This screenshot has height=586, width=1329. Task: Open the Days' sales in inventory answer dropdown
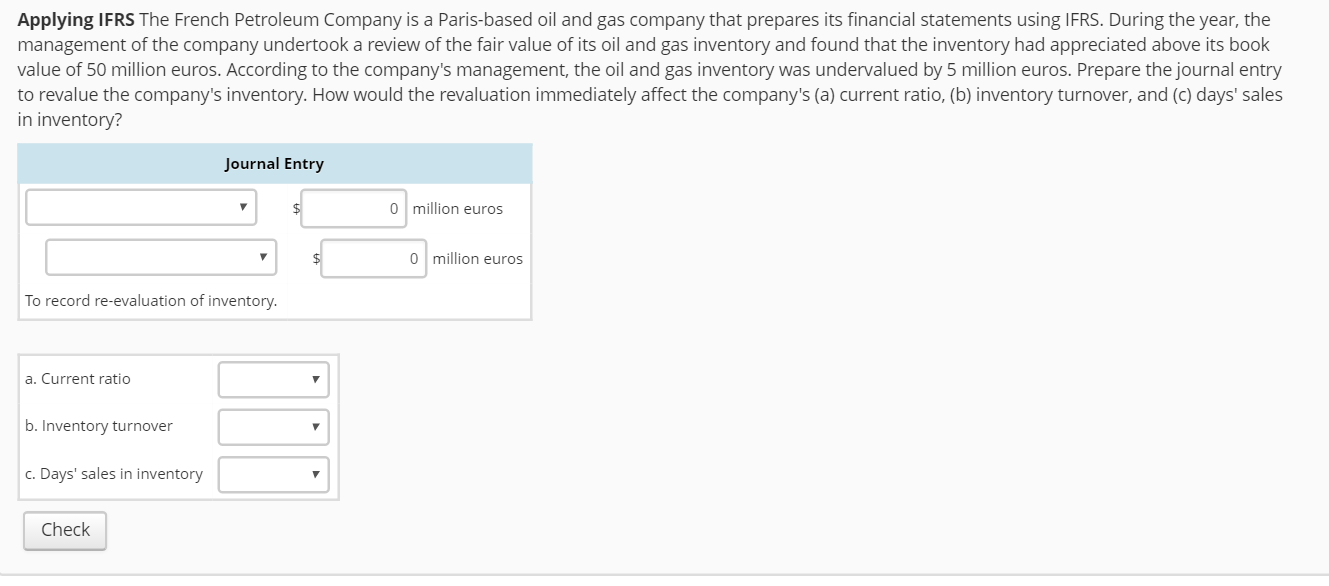tap(273, 475)
